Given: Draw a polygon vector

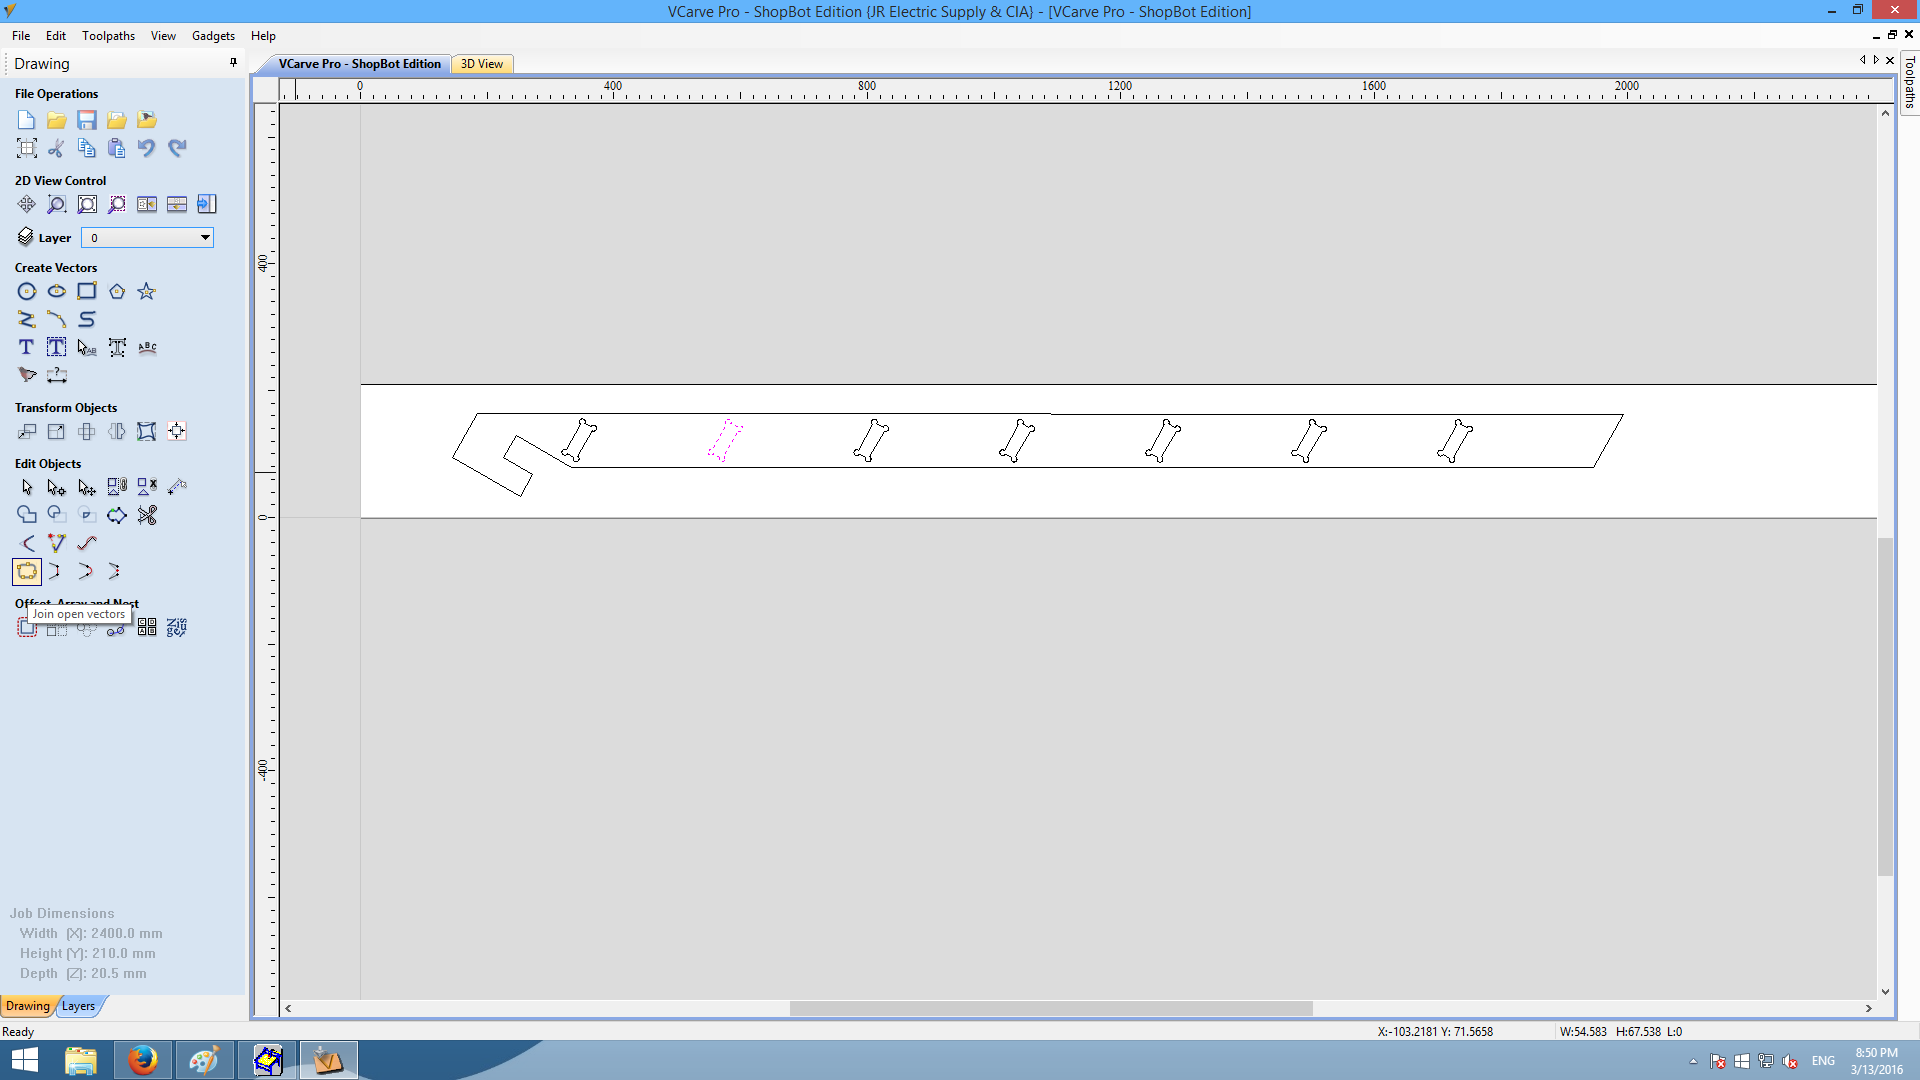Looking at the screenshot, I should pyautogui.click(x=117, y=291).
